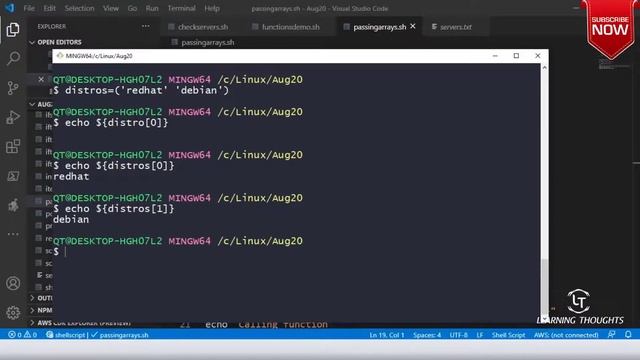640x360 pixels.
Task: Open Explorer views and more actions menu
Action: [x=146, y=26]
